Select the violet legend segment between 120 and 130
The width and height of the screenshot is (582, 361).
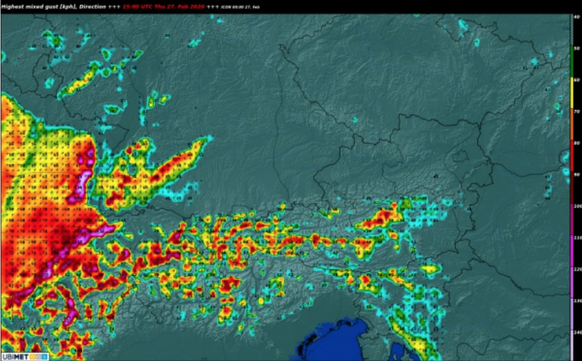[x=572, y=282]
